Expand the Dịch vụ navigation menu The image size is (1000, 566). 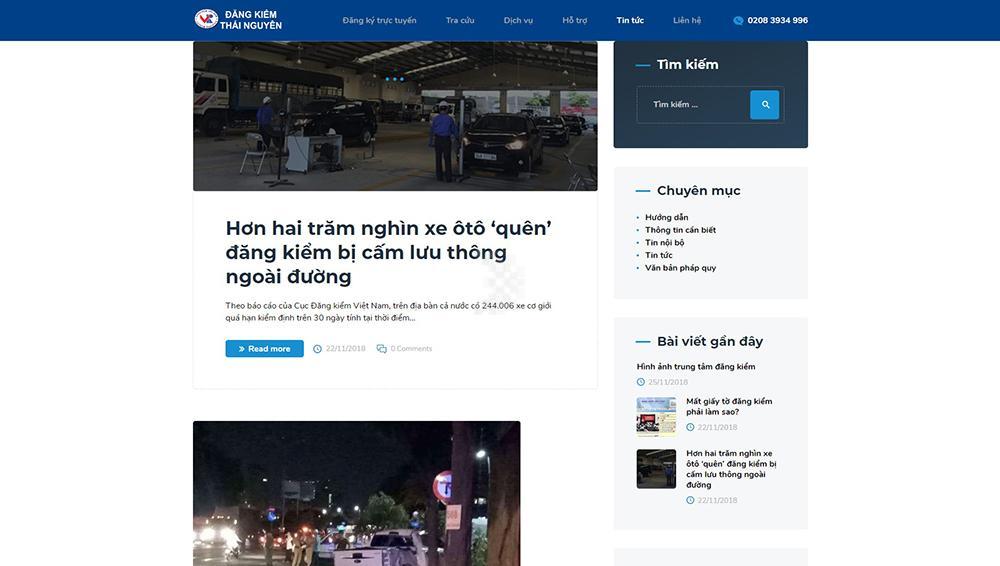coord(518,20)
